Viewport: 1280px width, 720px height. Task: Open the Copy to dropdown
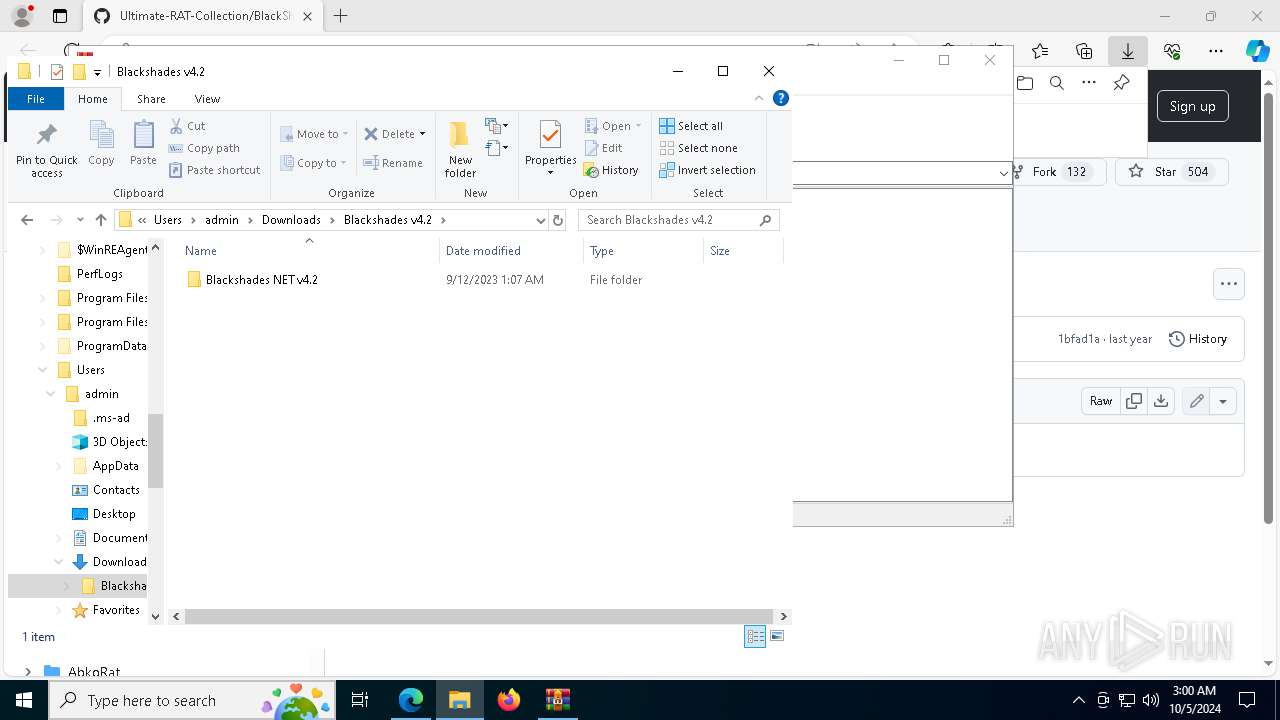314,163
